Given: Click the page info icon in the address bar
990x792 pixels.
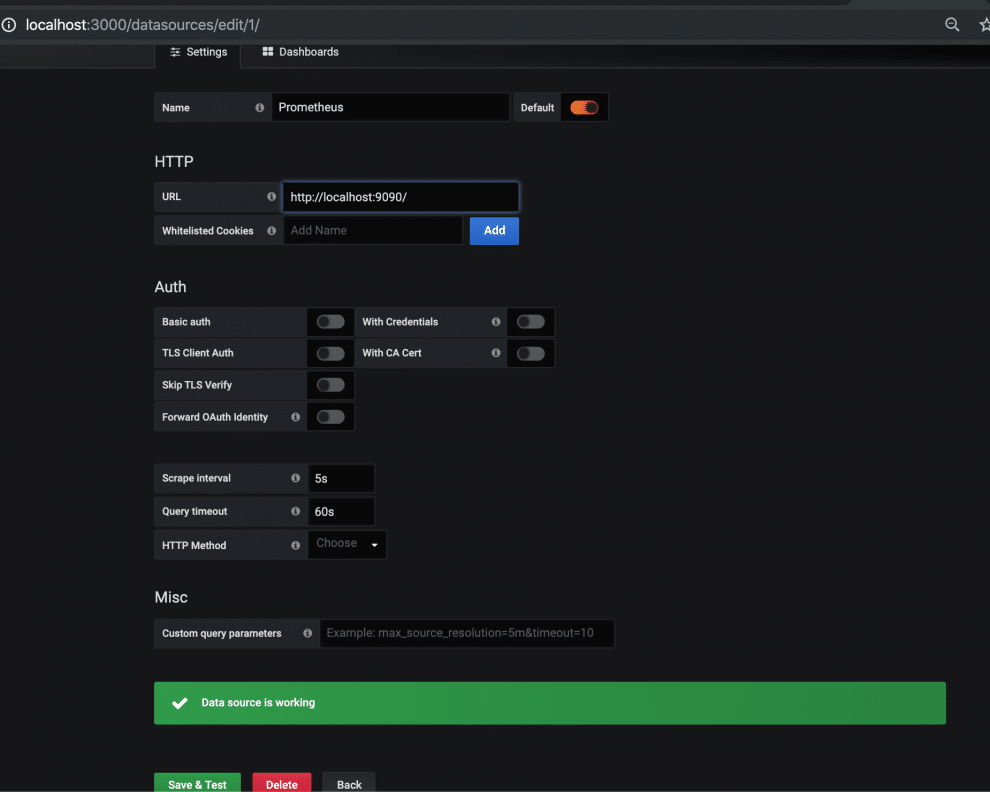Looking at the screenshot, I should click(10, 24).
